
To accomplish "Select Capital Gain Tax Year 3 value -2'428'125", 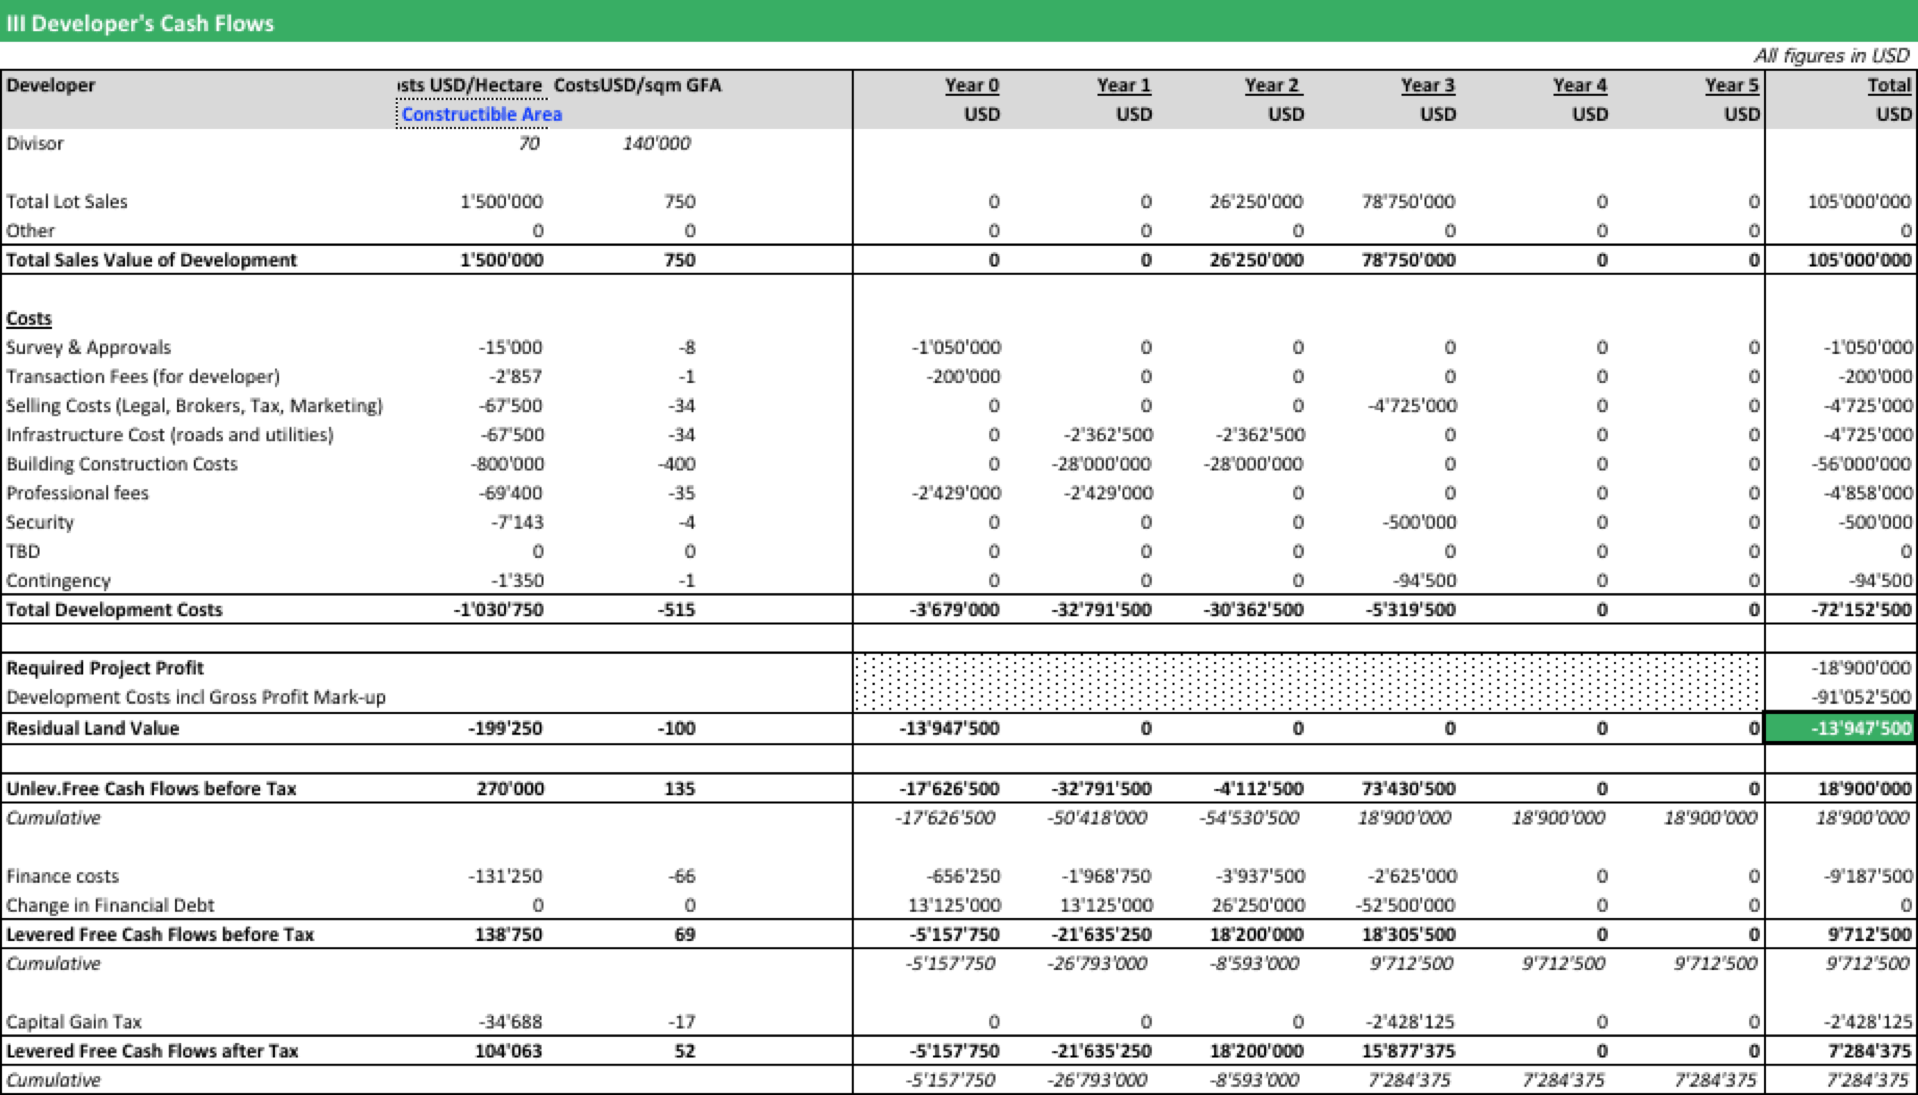I will click(x=1412, y=1022).
